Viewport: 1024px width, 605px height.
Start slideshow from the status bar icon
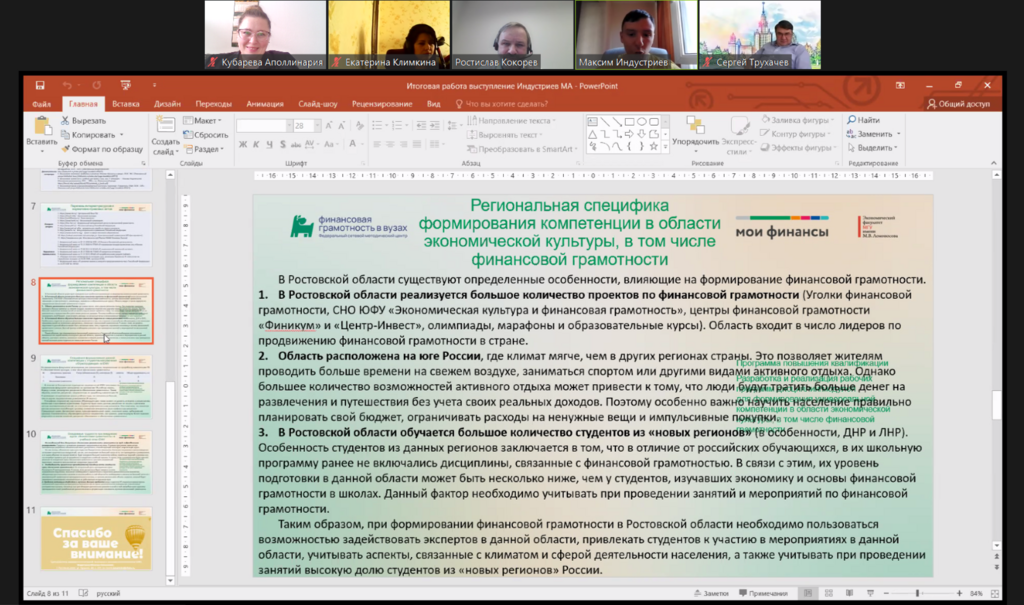pos(870,593)
